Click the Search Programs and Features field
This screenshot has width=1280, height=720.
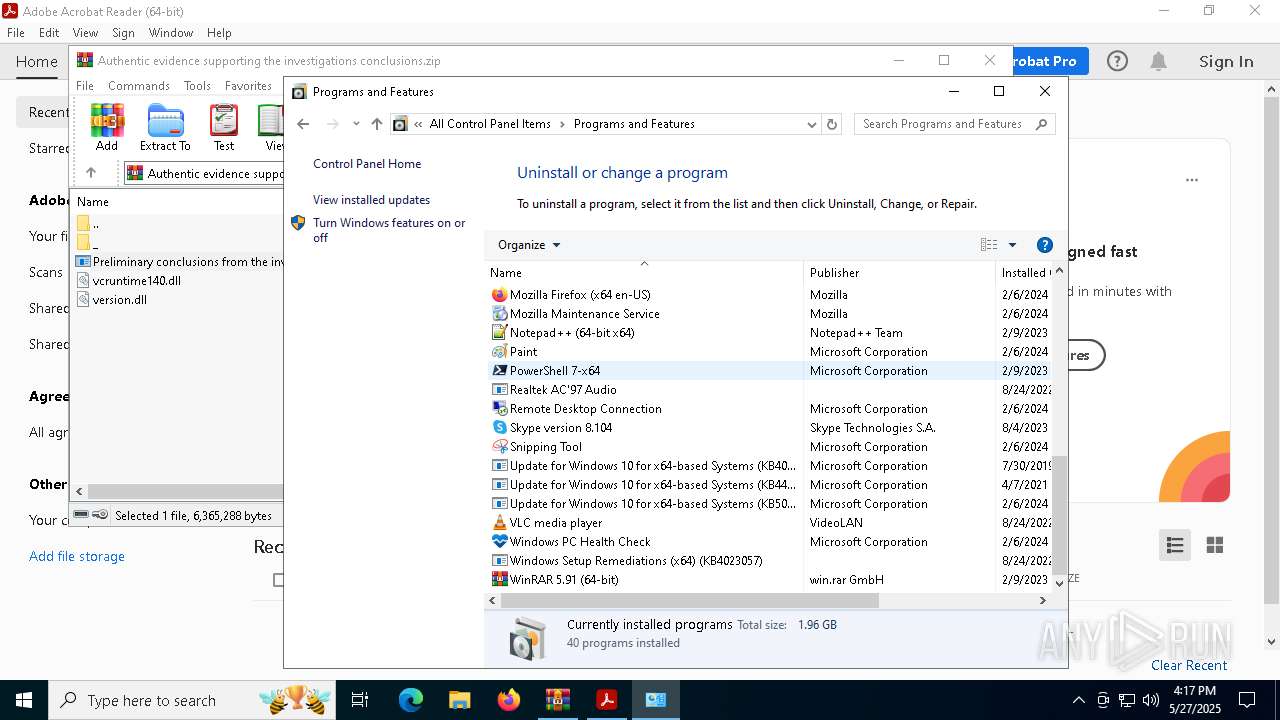pos(955,124)
